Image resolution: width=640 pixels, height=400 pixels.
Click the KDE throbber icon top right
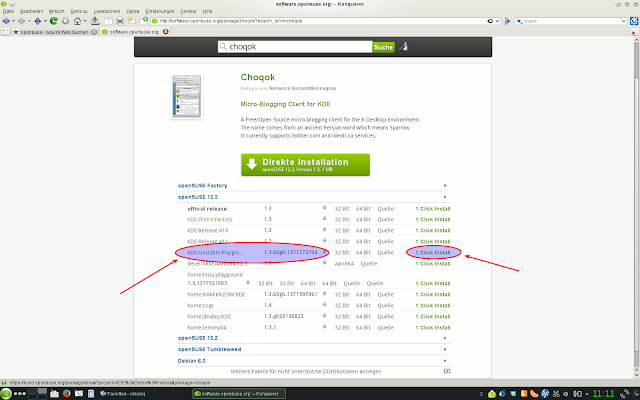coord(634,21)
